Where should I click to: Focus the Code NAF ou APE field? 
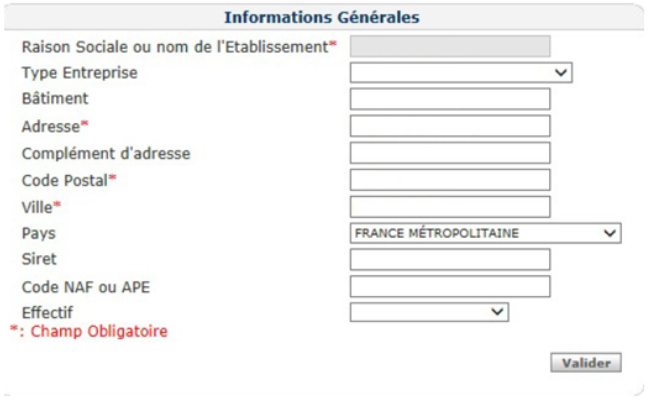450,287
